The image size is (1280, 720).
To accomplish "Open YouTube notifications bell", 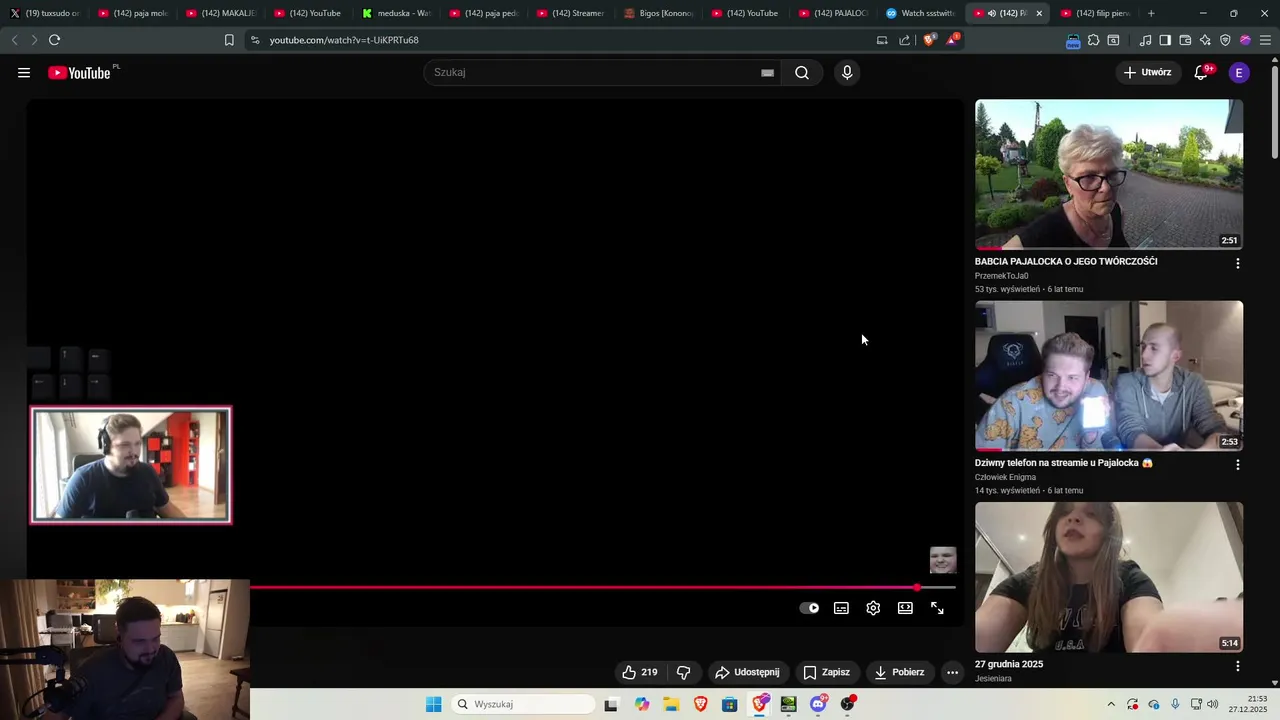I will 1201,73.
